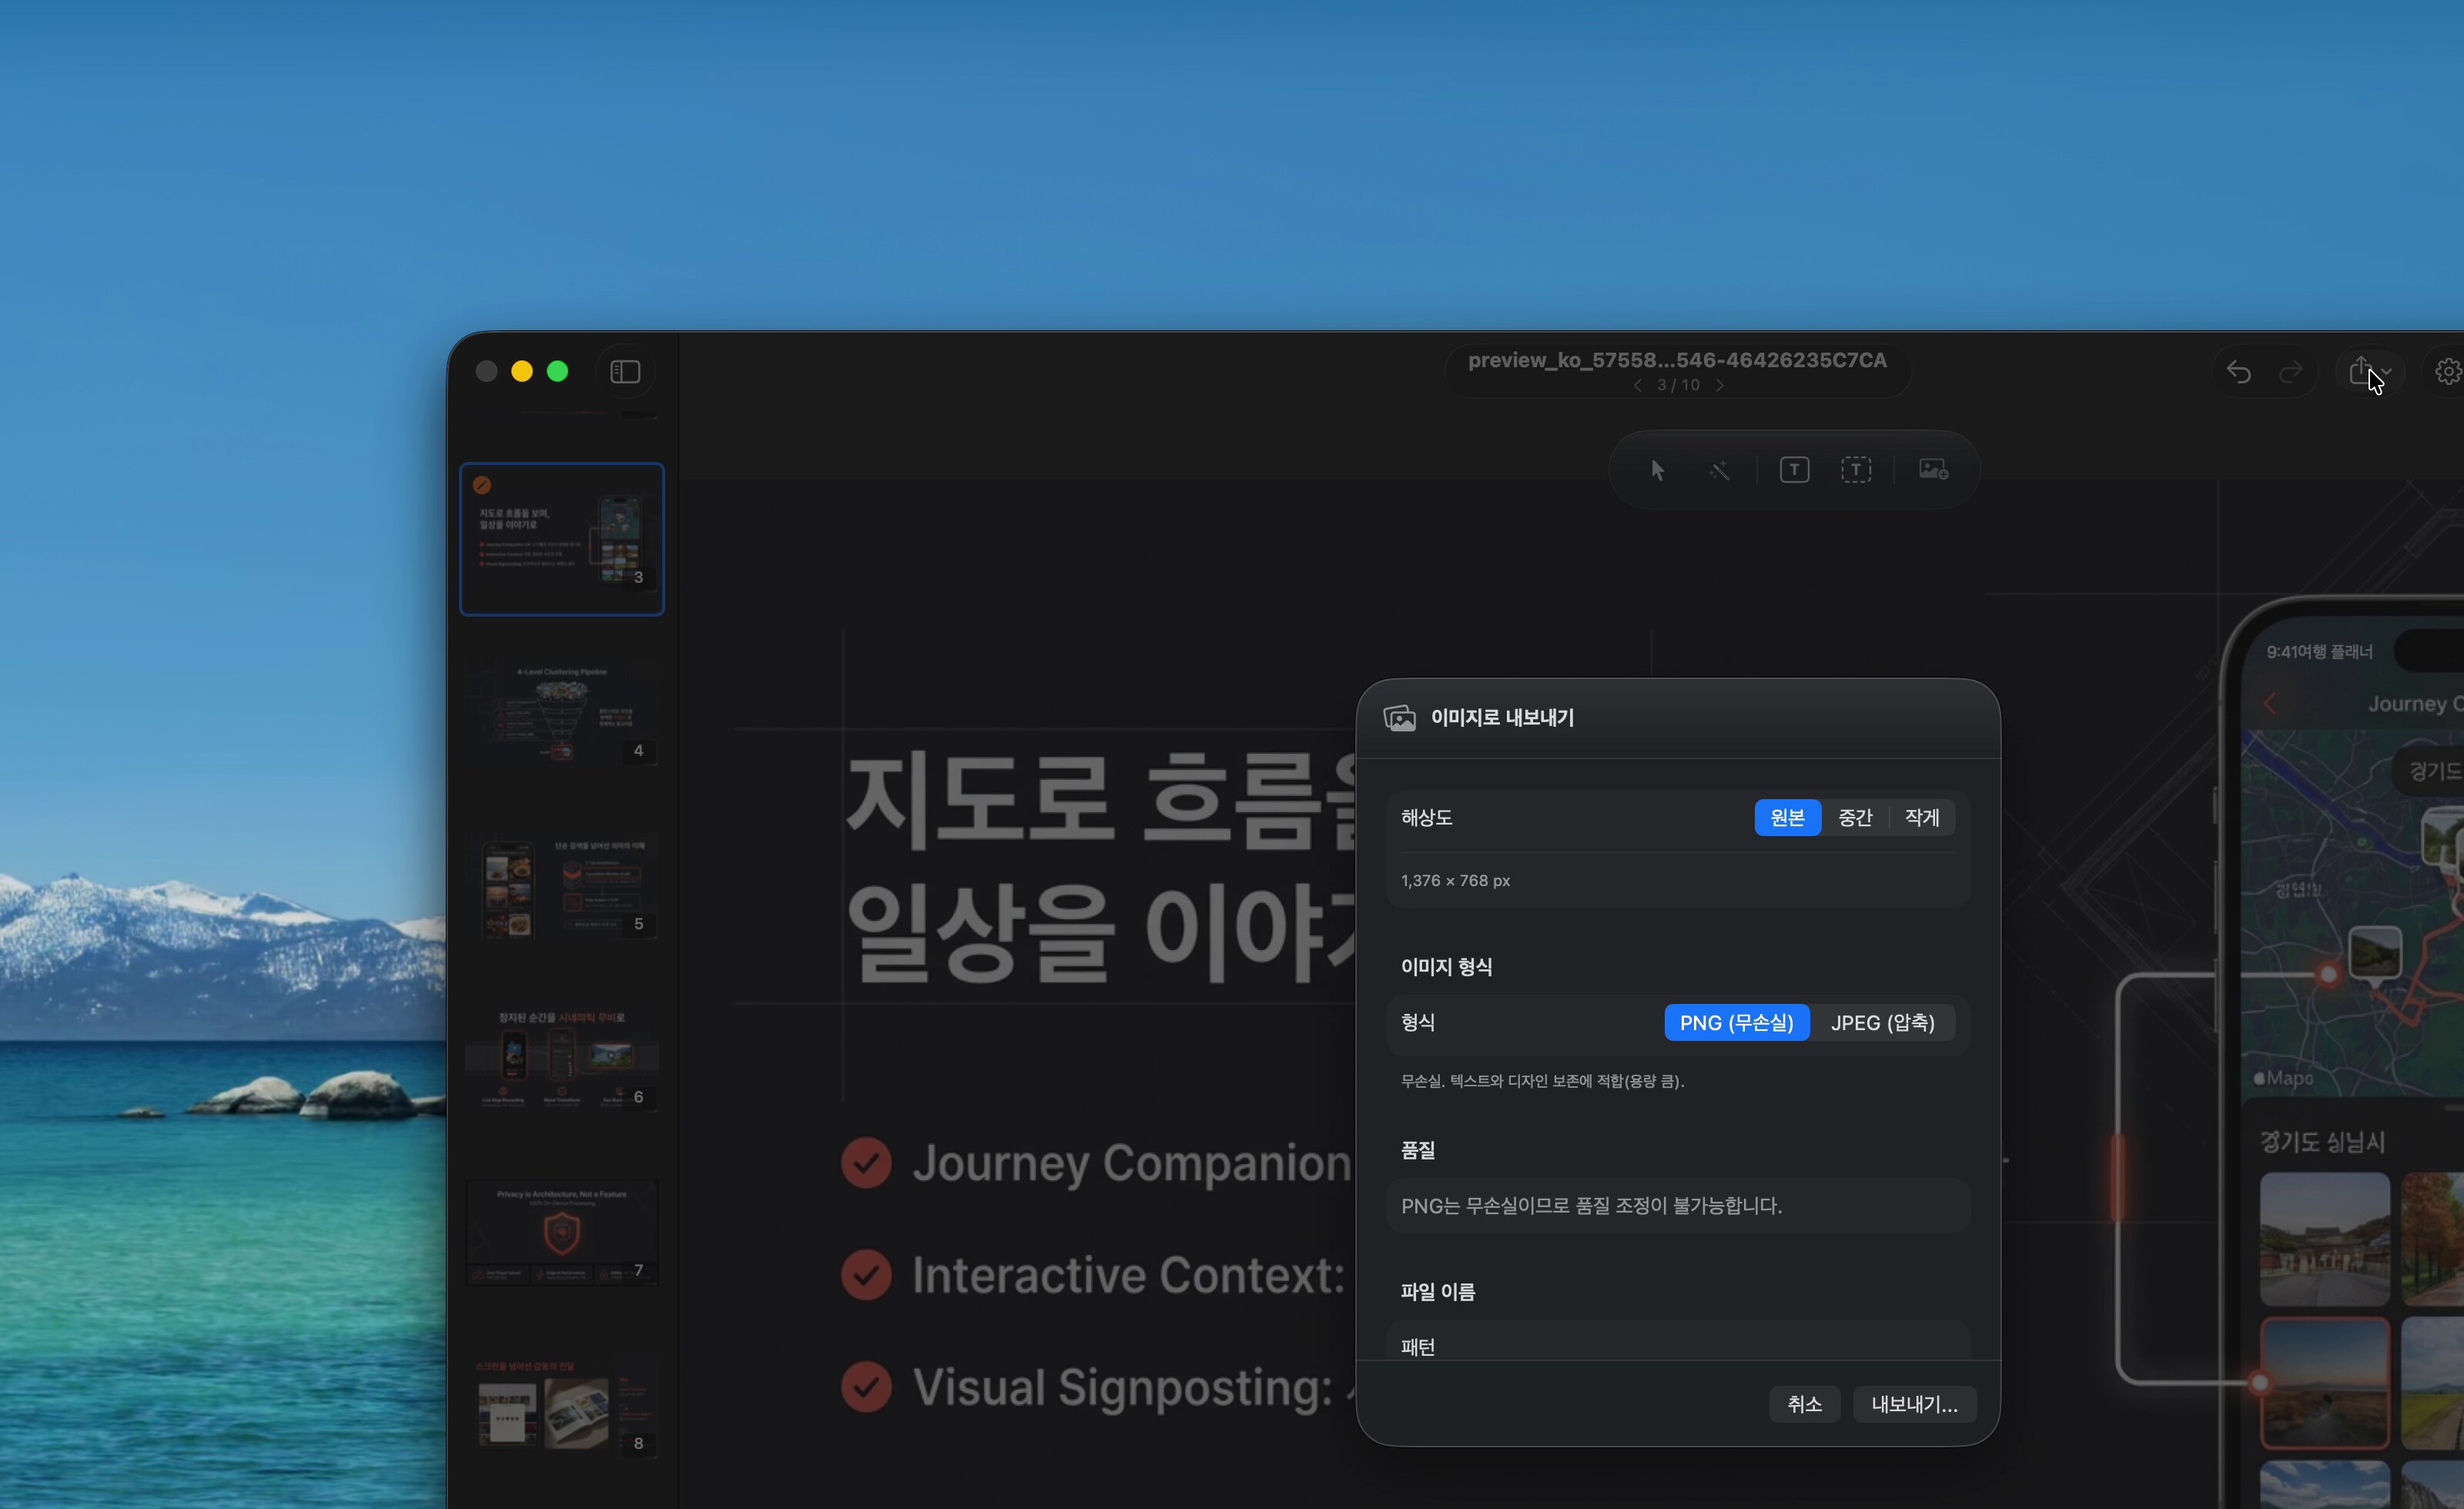Click the undo arrow in toolbar
Viewport: 2464px width, 1509px height.
click(x=2239, y=372)
